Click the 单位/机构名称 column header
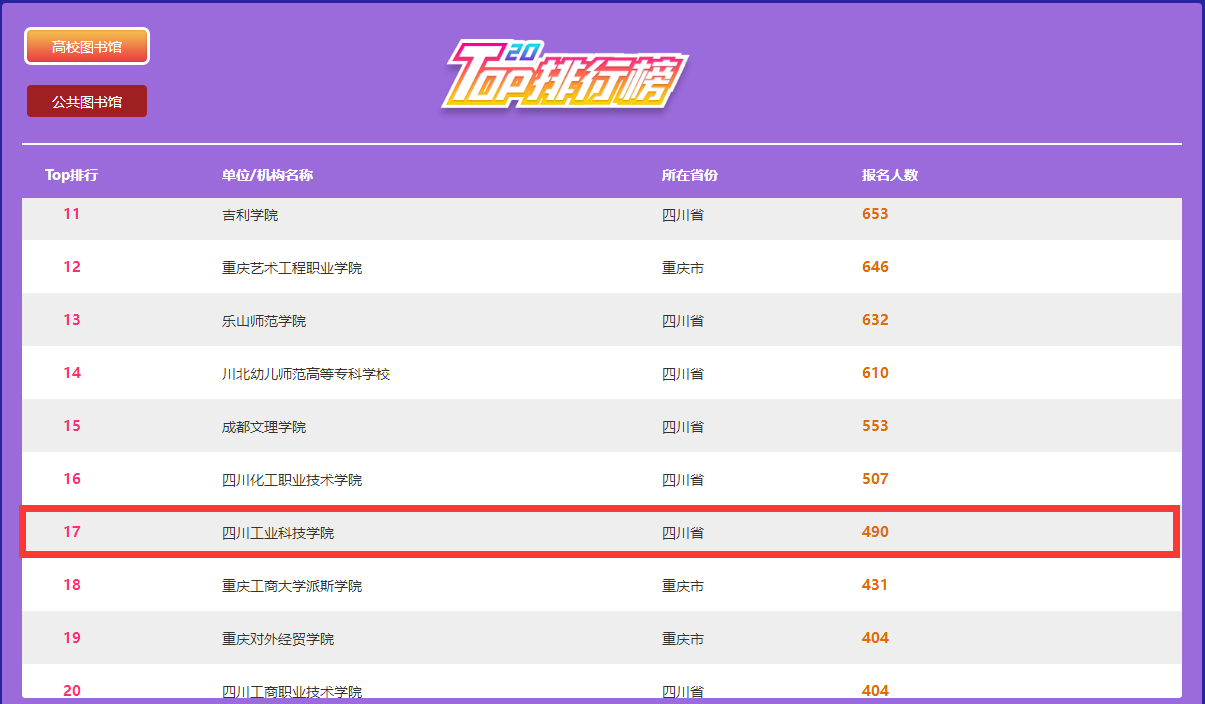This screenshot has height=704, width=1205. [267, 175]
